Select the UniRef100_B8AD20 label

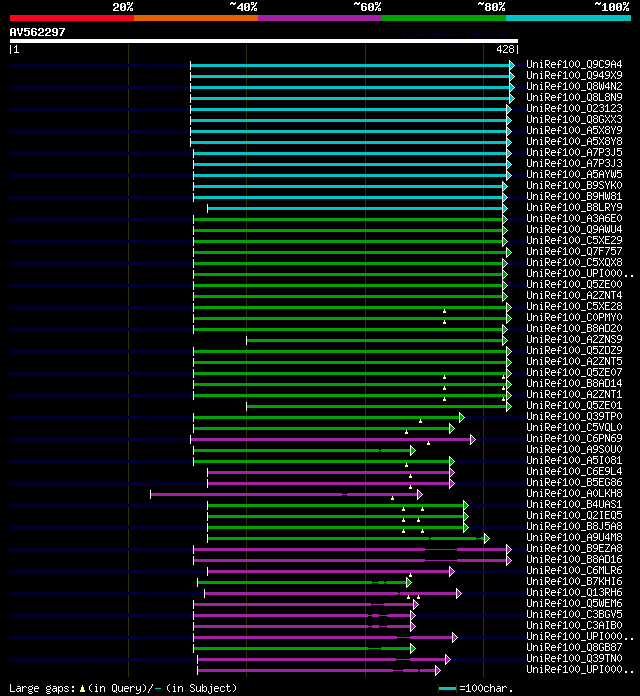[x=574, y=328]
